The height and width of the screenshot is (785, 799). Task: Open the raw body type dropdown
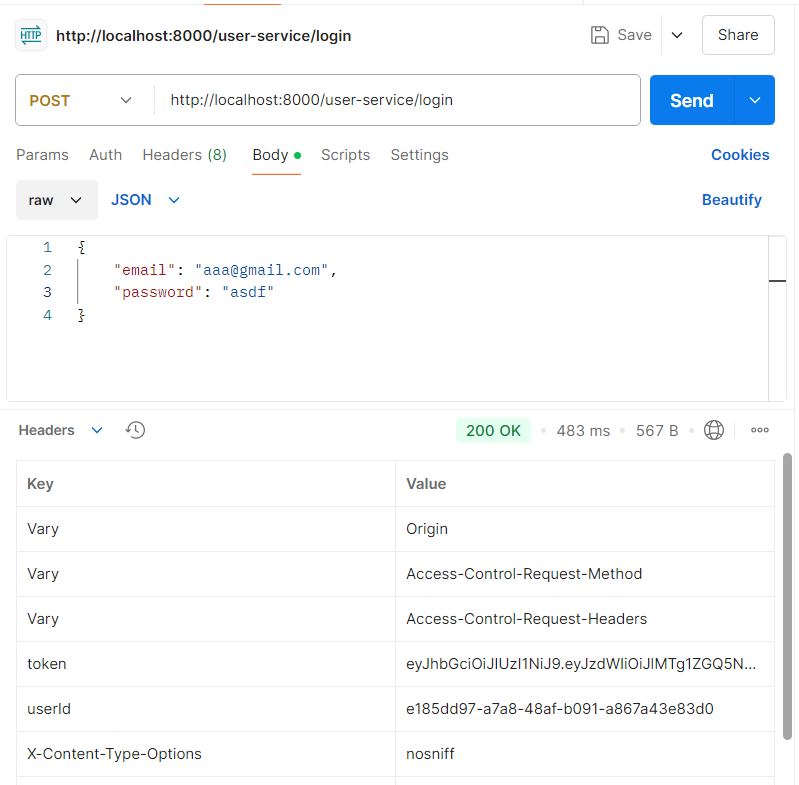coord(56,200)
